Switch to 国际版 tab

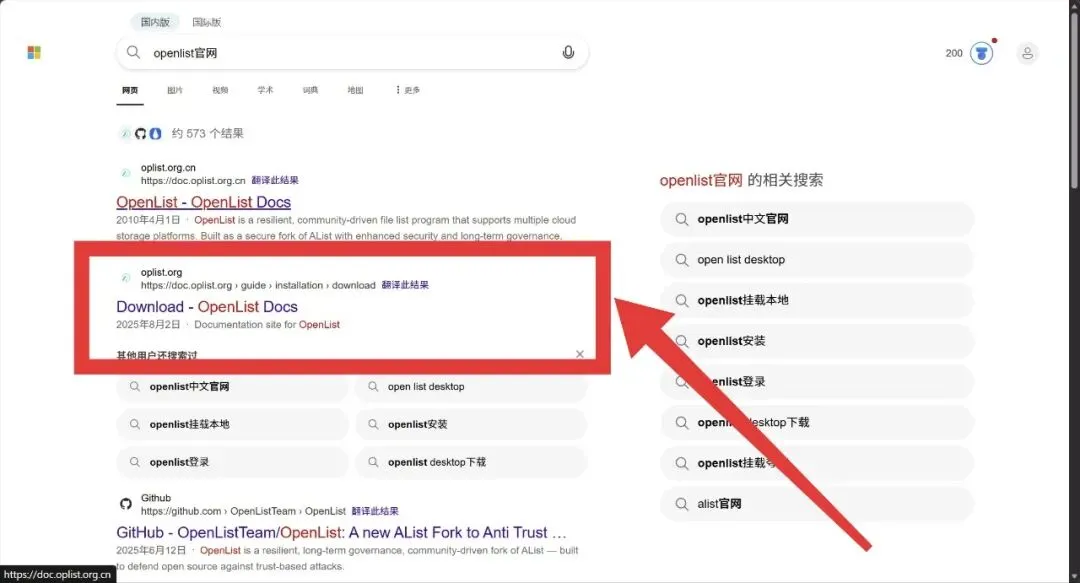point(207,22)
